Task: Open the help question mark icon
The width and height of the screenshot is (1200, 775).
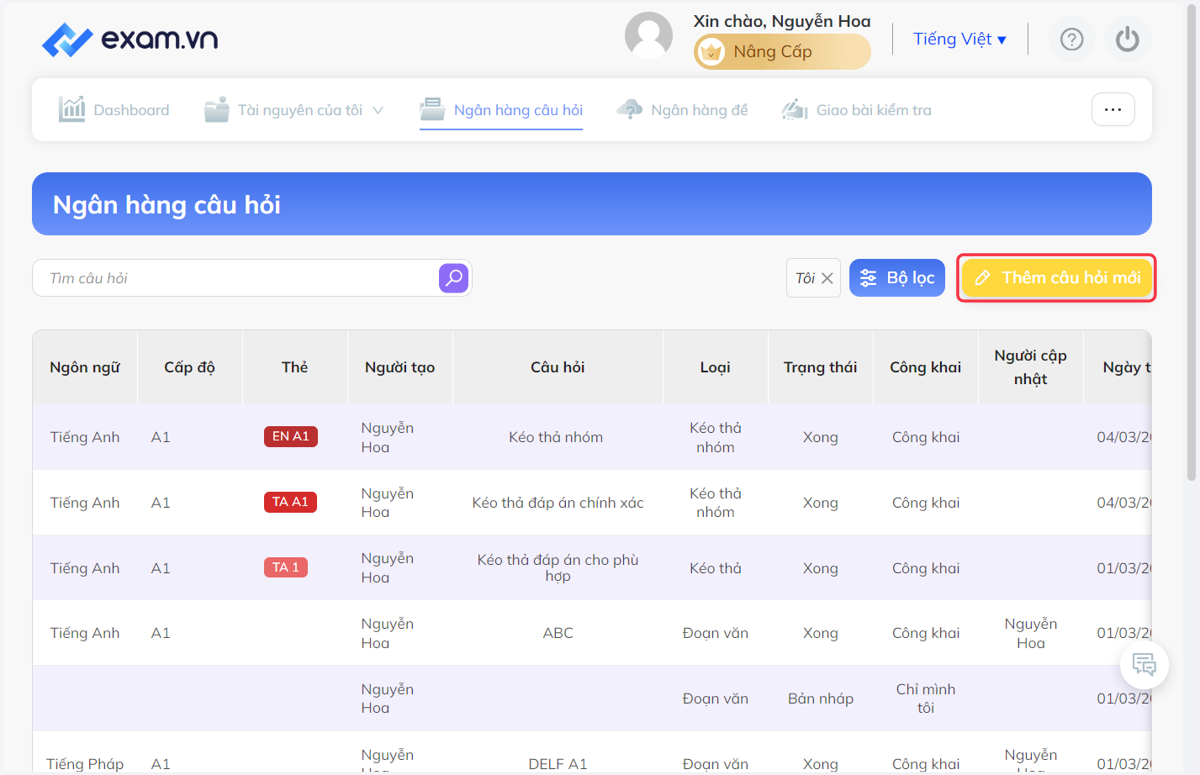Action: [x=1072, y=39]
